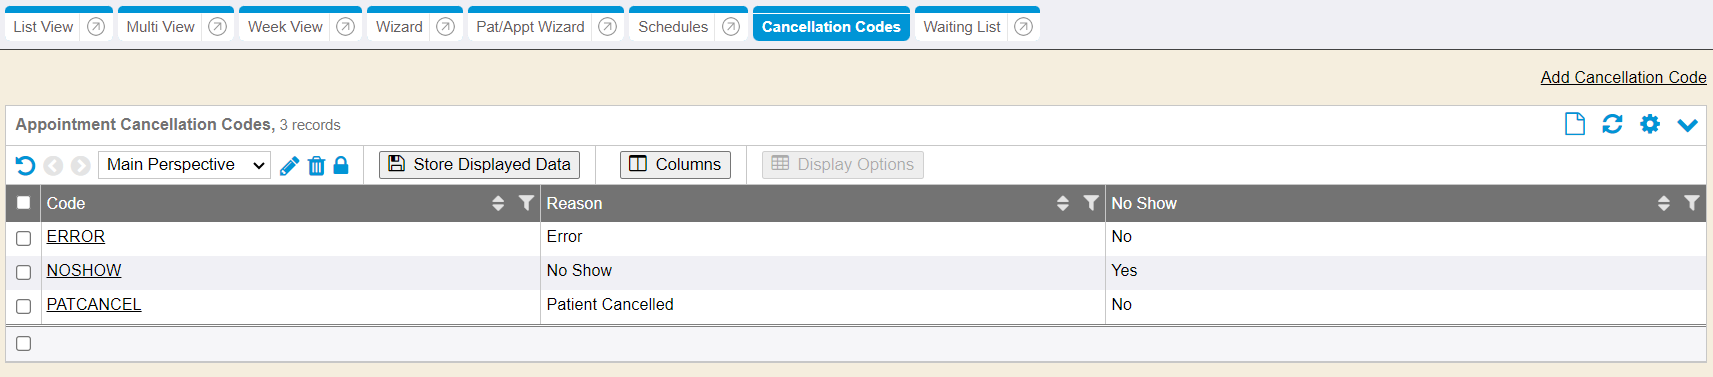The width and height of the screenshot is (1713, 377).
Task: Collapse the panel with the chevron arrow
Action: 1687,125
